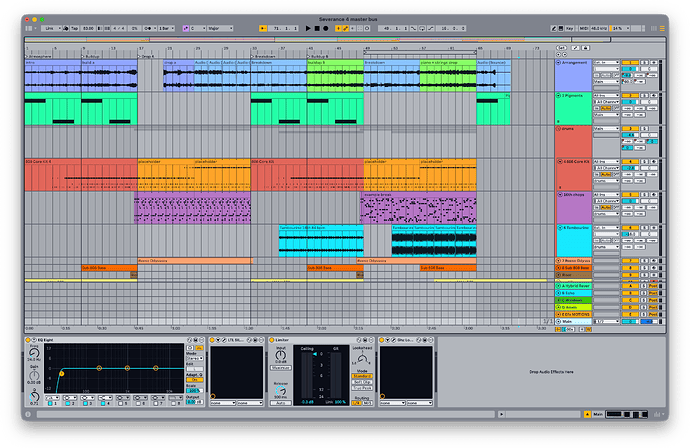Toggle the computer MIDI keyboard icon
Image resolution: width=690 pixels, height=448 pixels.
coord(561,28)
